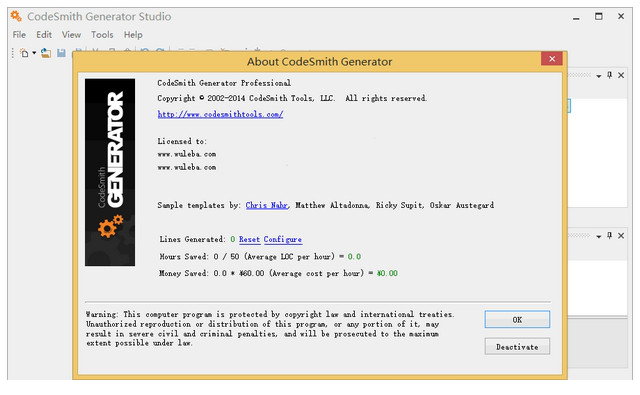The width and height of the screenshot is (640, 395).
Task: Open the Tools menu
Action: coord(102,35)
